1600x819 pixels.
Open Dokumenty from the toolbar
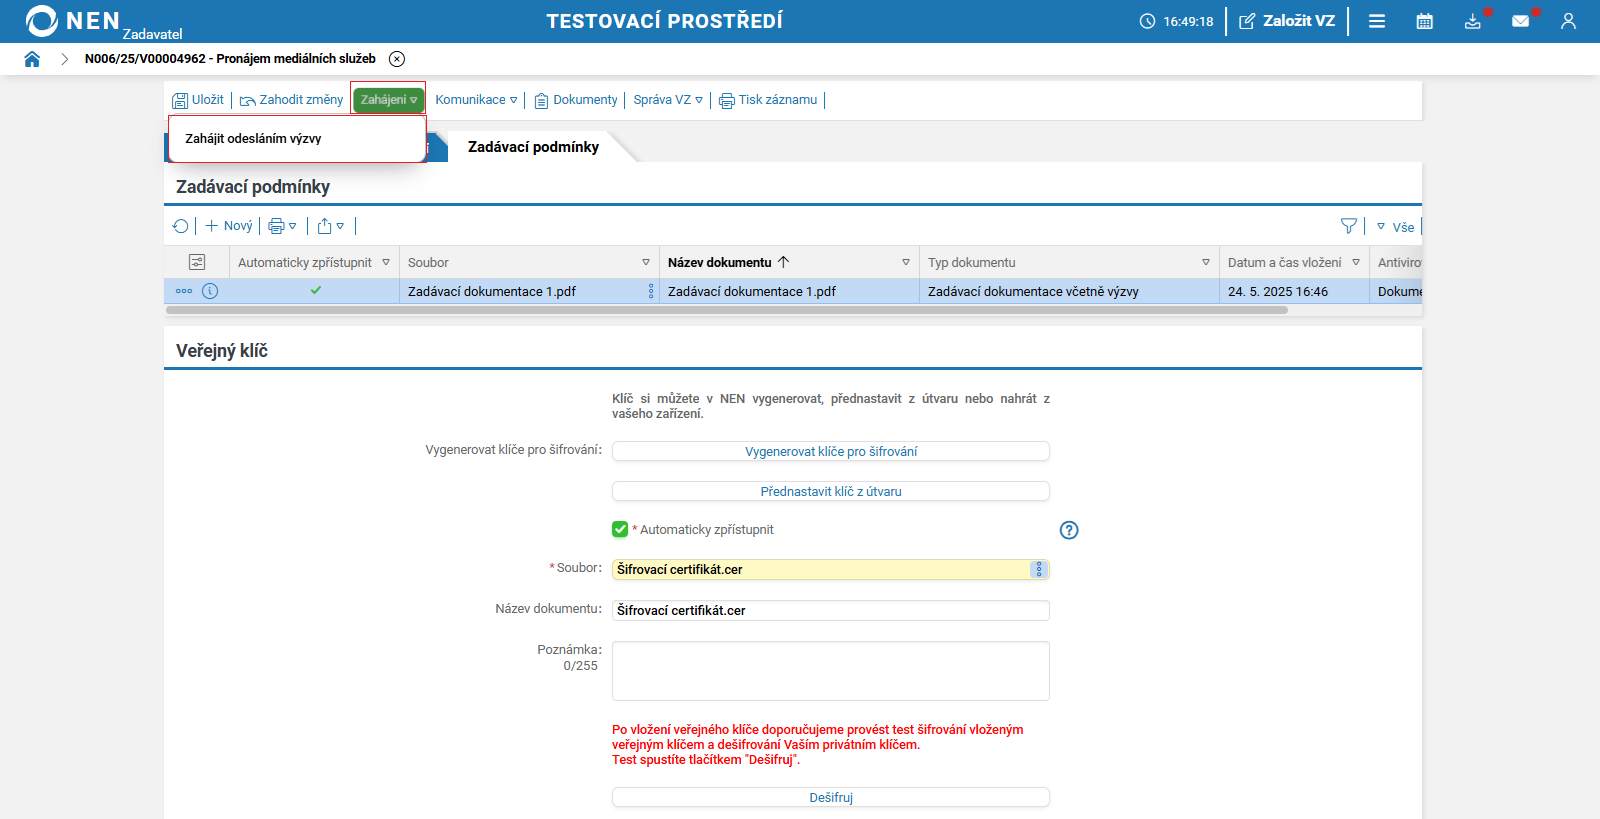pos(576,100)
